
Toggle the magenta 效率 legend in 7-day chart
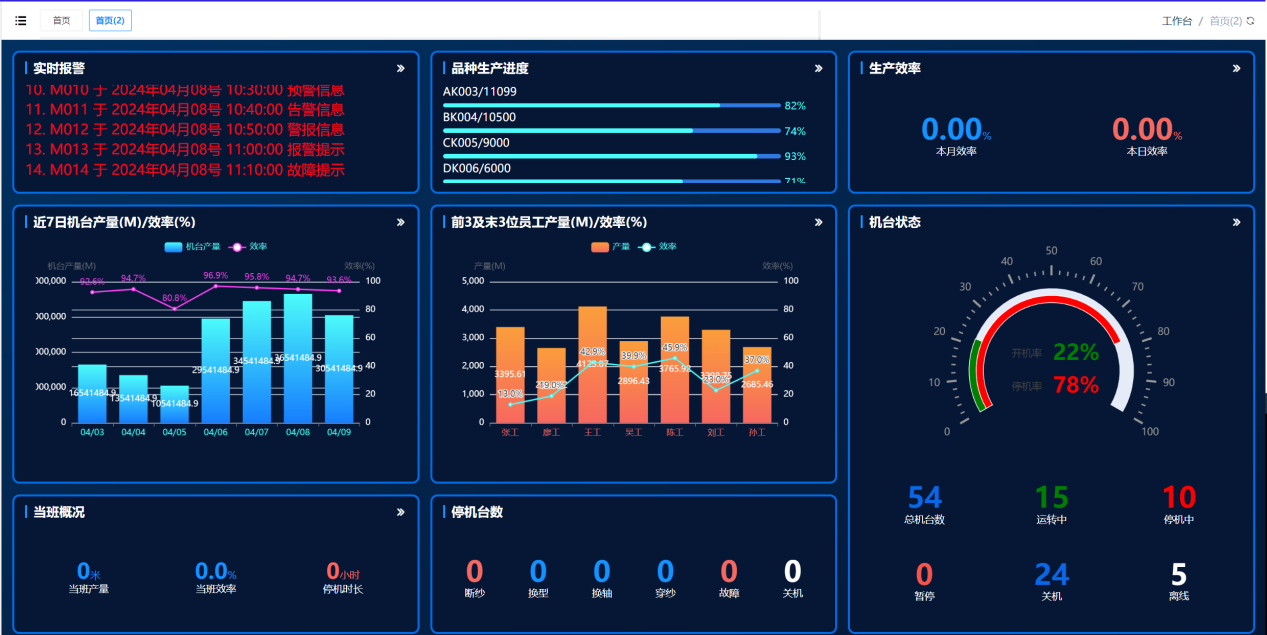249,246
